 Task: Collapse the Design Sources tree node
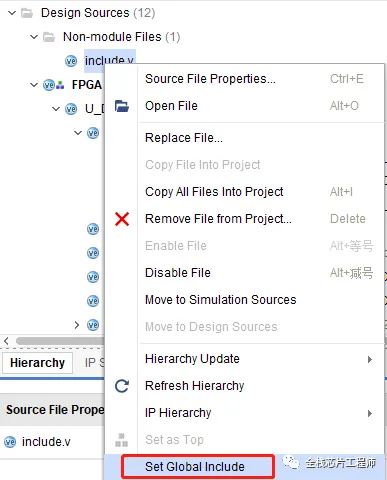[12, 13]
